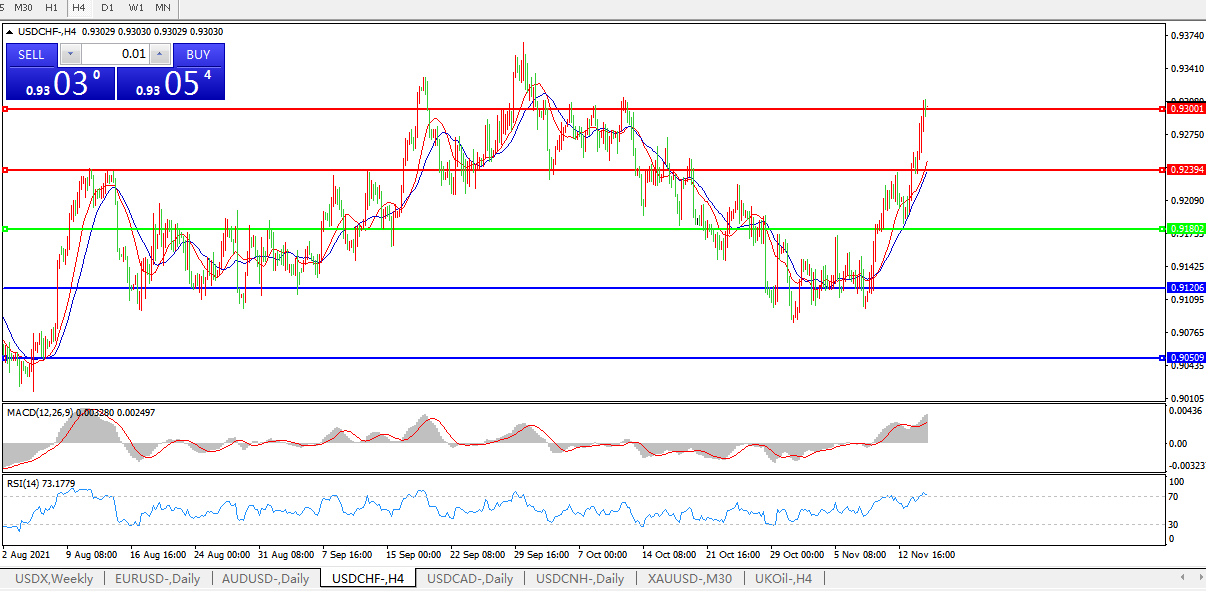
Task: Switch to XAUUSD-,M30 chart tab
Action: point(689,579)
